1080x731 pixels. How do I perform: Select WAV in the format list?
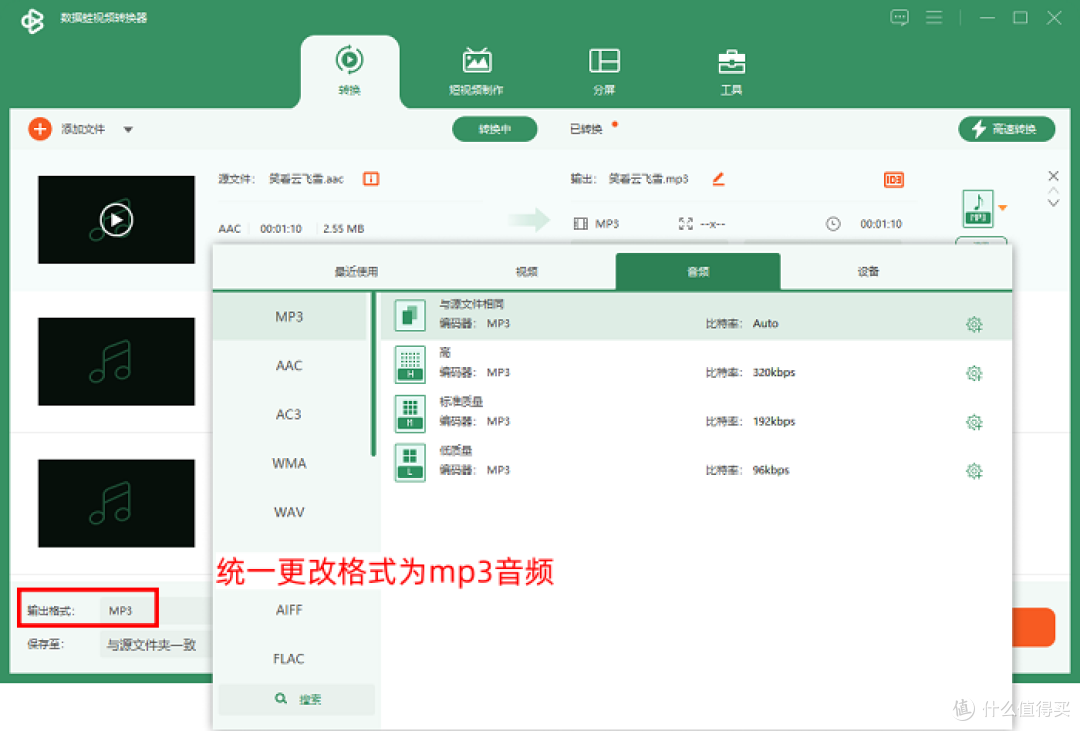(289, 512)
